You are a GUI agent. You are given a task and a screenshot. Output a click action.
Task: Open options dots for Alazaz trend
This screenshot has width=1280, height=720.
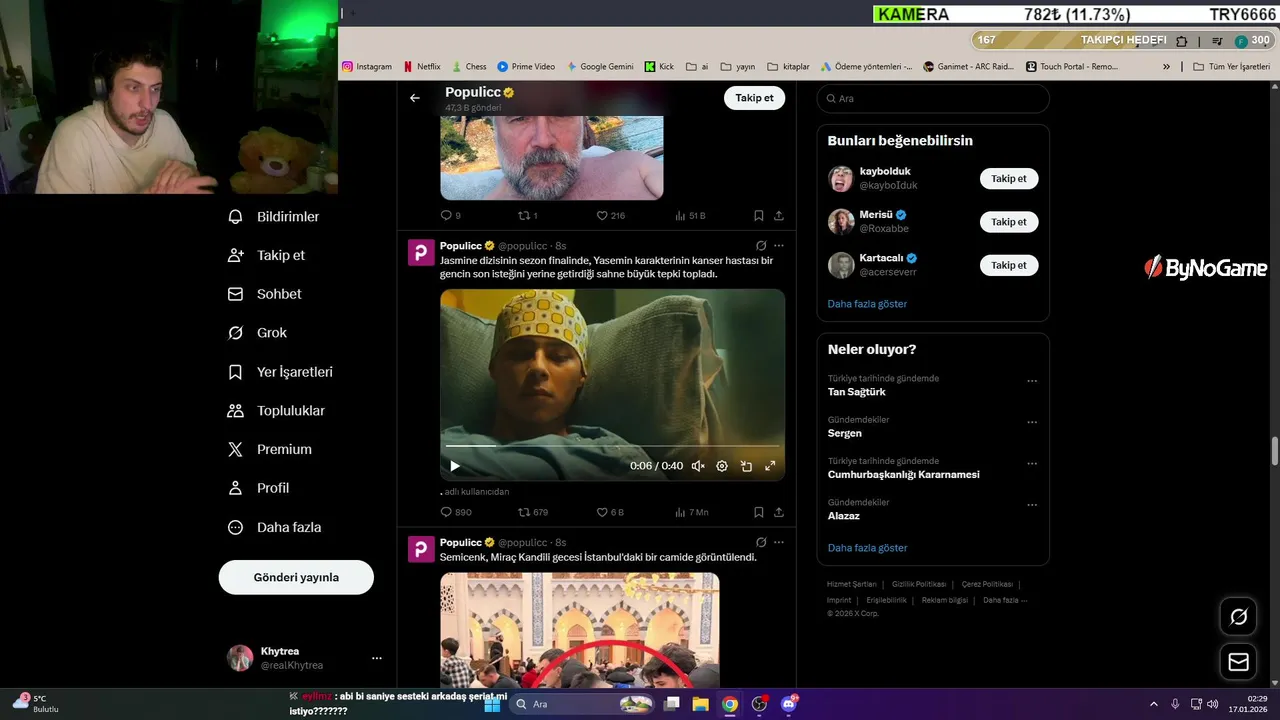pyautogui.click(x=1032, y=505)
